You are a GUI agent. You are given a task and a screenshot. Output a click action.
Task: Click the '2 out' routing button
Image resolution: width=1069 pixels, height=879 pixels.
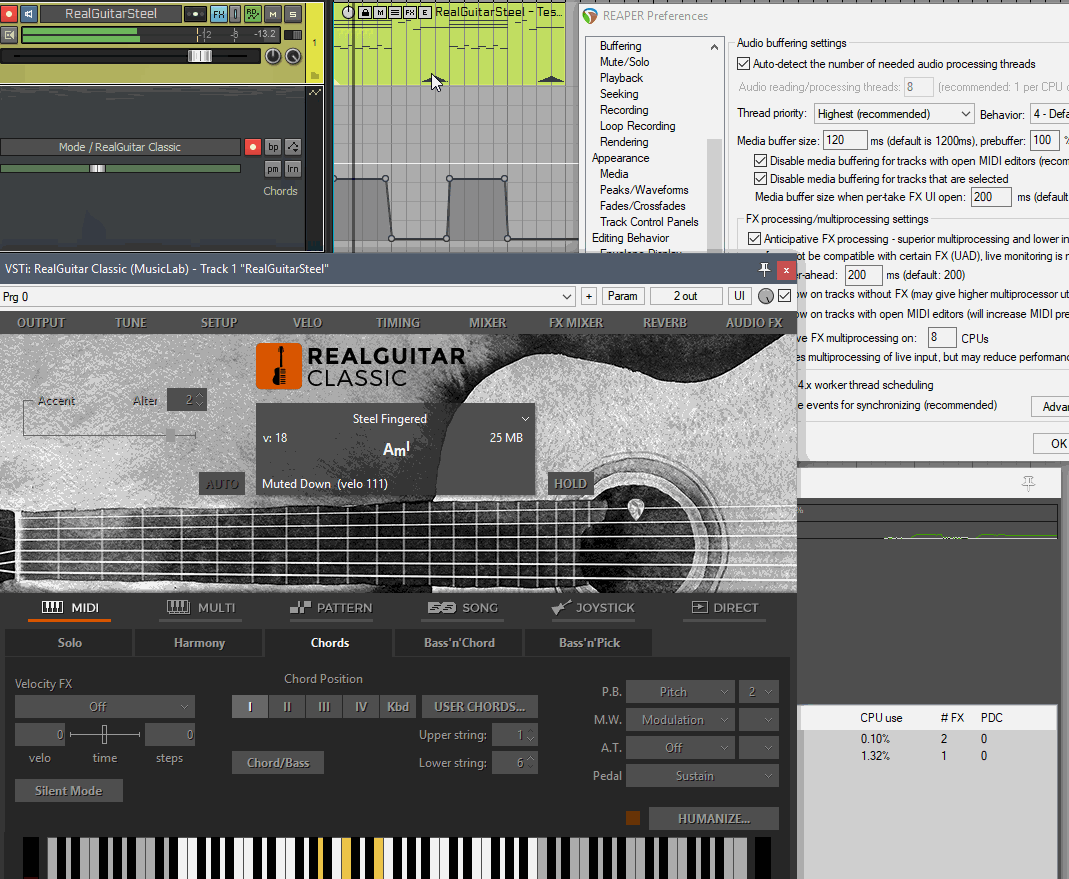pyautogui.click(x=685, y=296)
